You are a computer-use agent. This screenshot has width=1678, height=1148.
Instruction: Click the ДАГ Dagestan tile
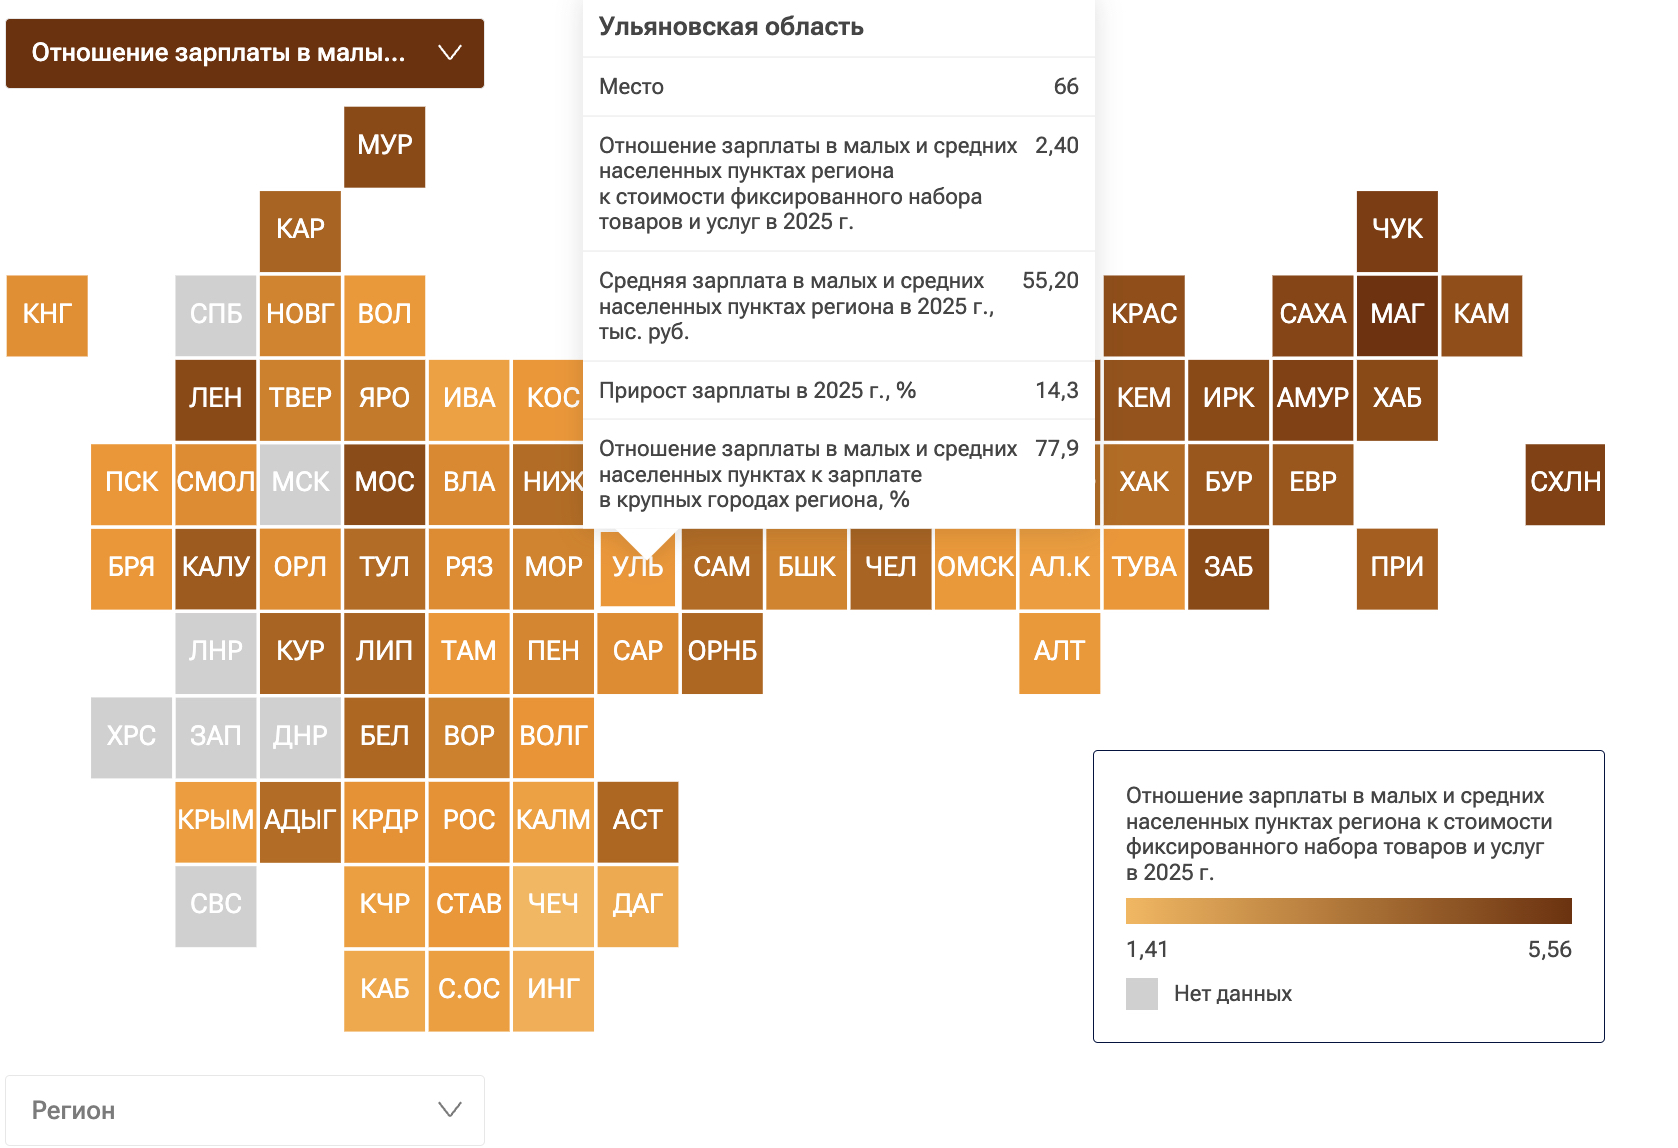pyautogui.click(x=638, y=905)
